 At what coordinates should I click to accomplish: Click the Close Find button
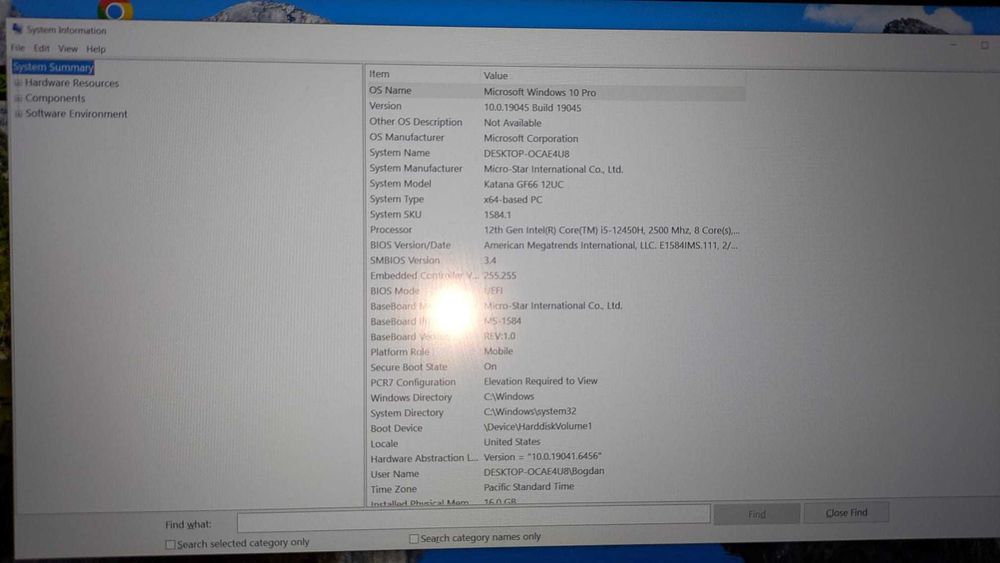[x=846, y=513]
